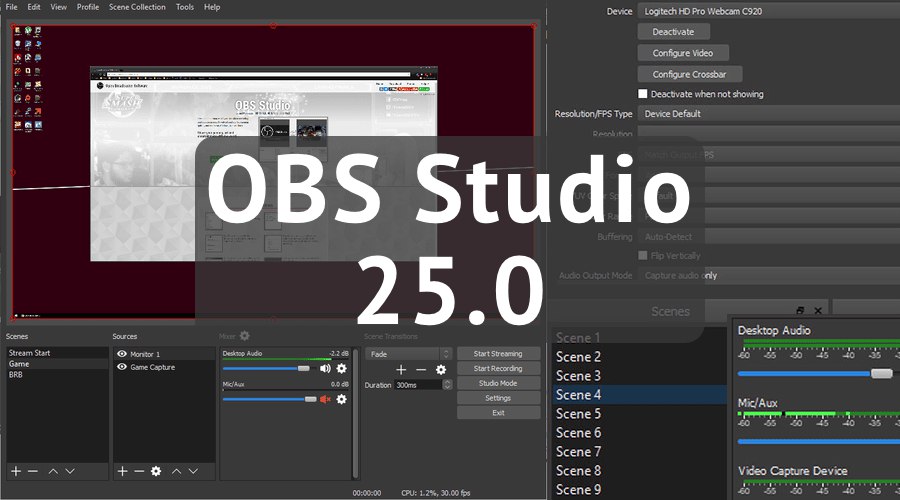Open the Help menu

pos(212,7)
